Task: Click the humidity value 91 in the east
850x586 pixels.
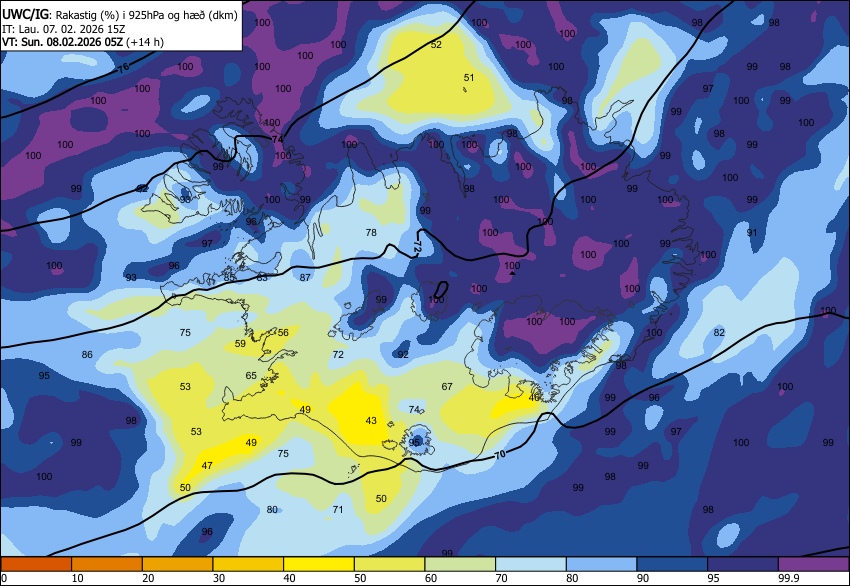Action: click(x=751, y=232)
